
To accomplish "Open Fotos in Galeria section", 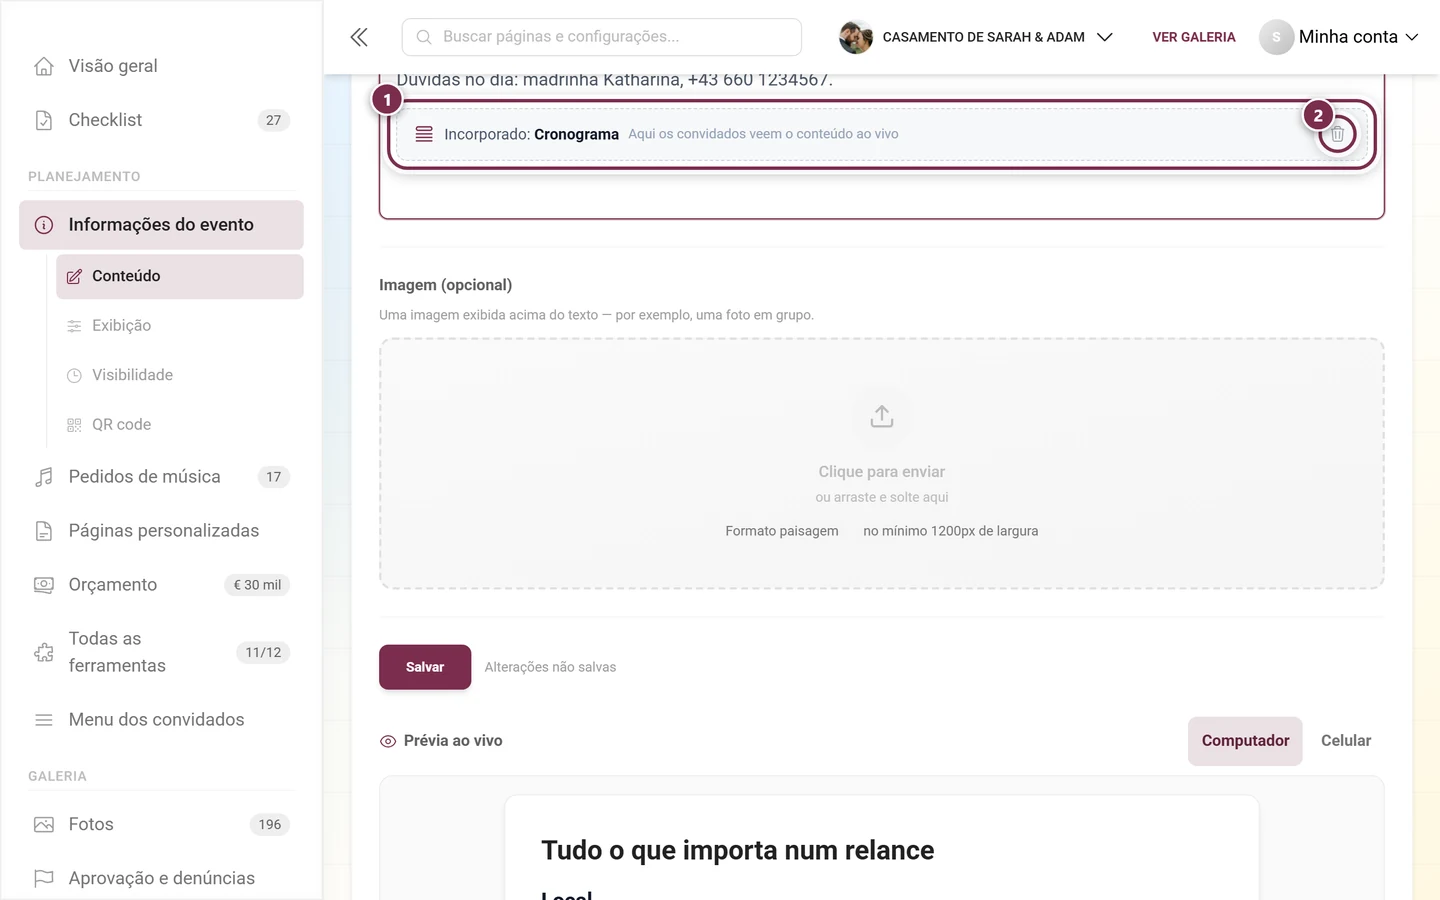I will click(x=161, y=825).
